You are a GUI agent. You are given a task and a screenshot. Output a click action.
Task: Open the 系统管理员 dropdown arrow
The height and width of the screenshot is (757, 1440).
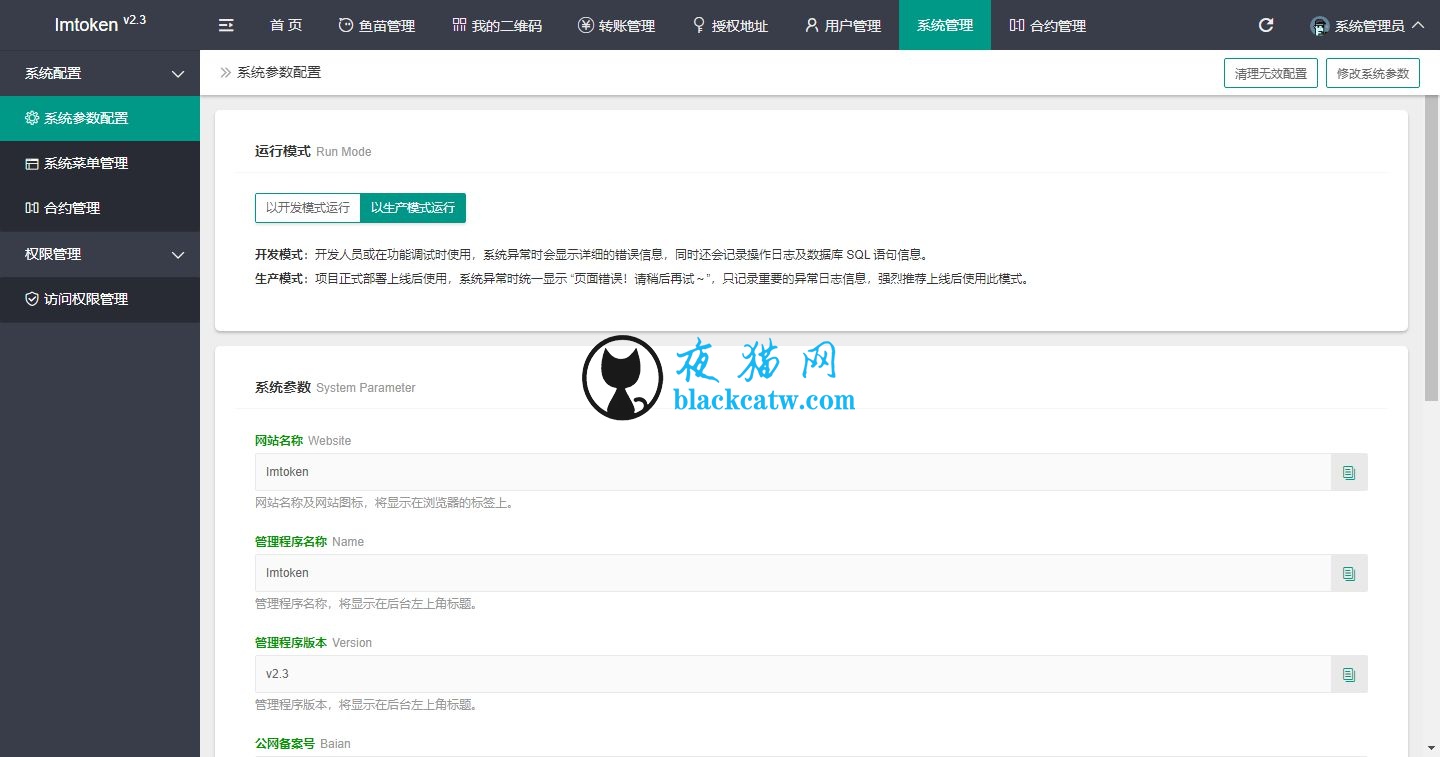coord(1418,26)
